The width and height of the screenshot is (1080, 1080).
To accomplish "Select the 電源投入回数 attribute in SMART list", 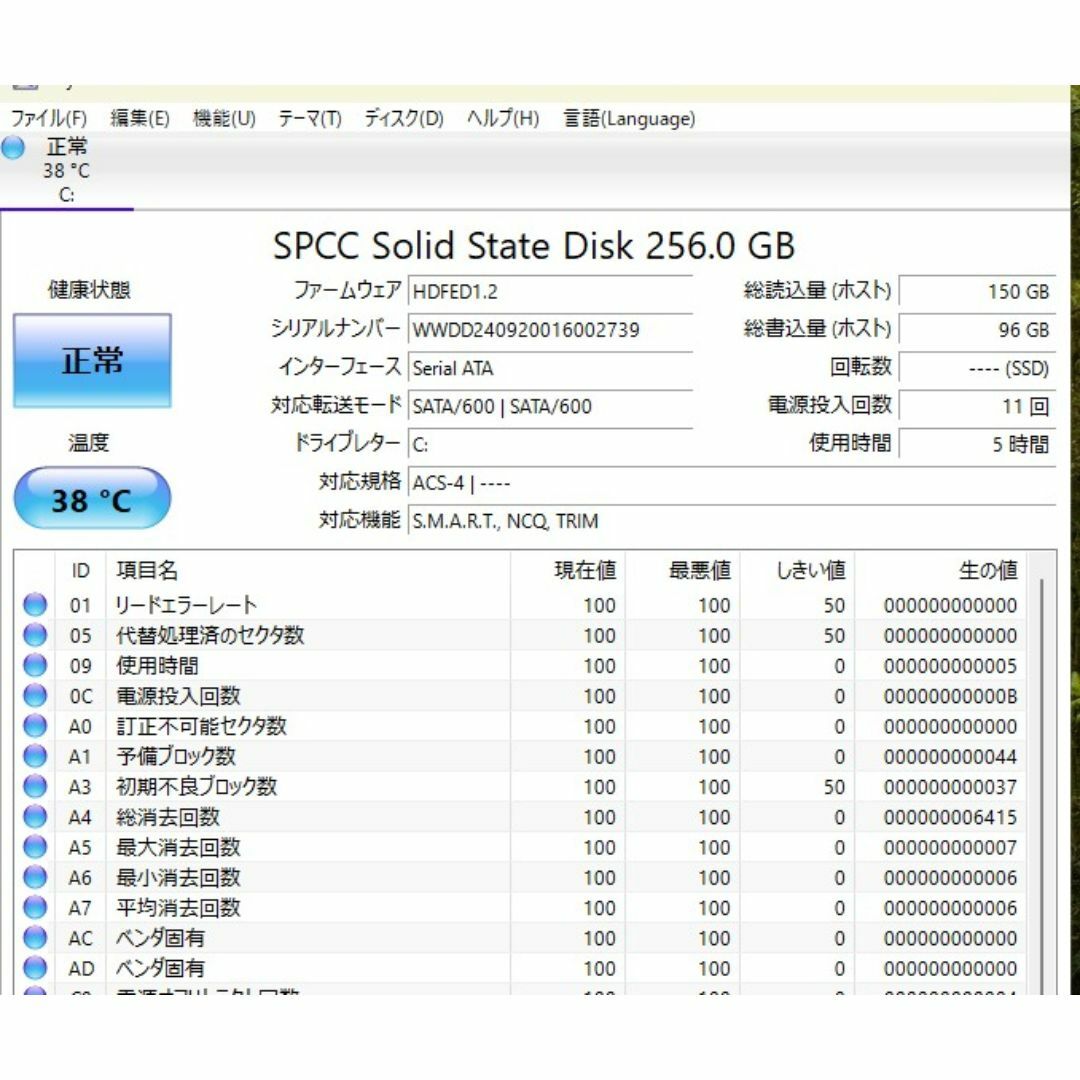I will pos(521,696).
